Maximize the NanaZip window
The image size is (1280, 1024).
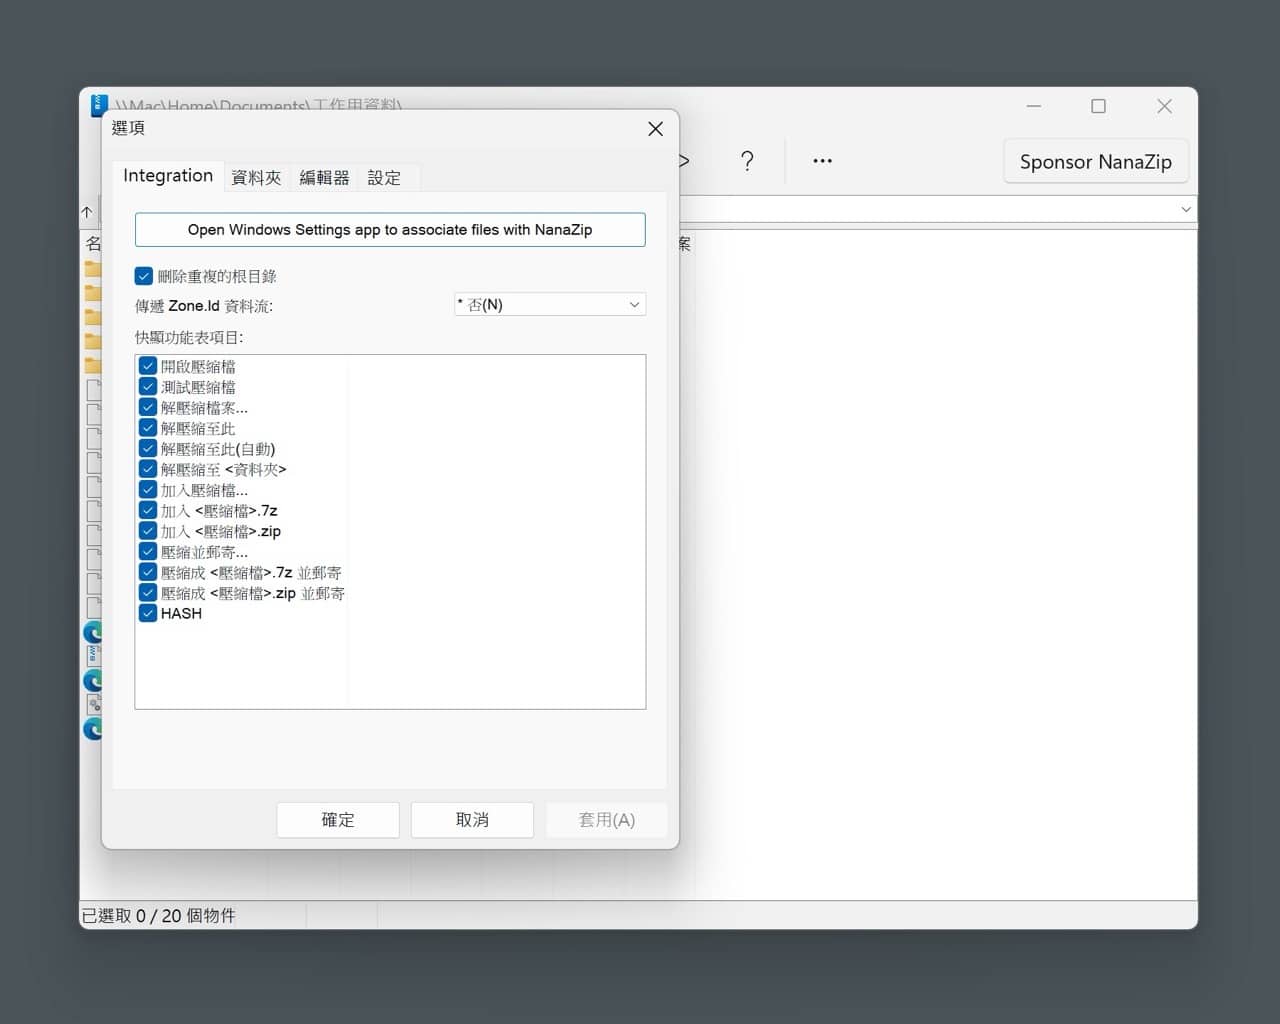(x=1098, y=106)
